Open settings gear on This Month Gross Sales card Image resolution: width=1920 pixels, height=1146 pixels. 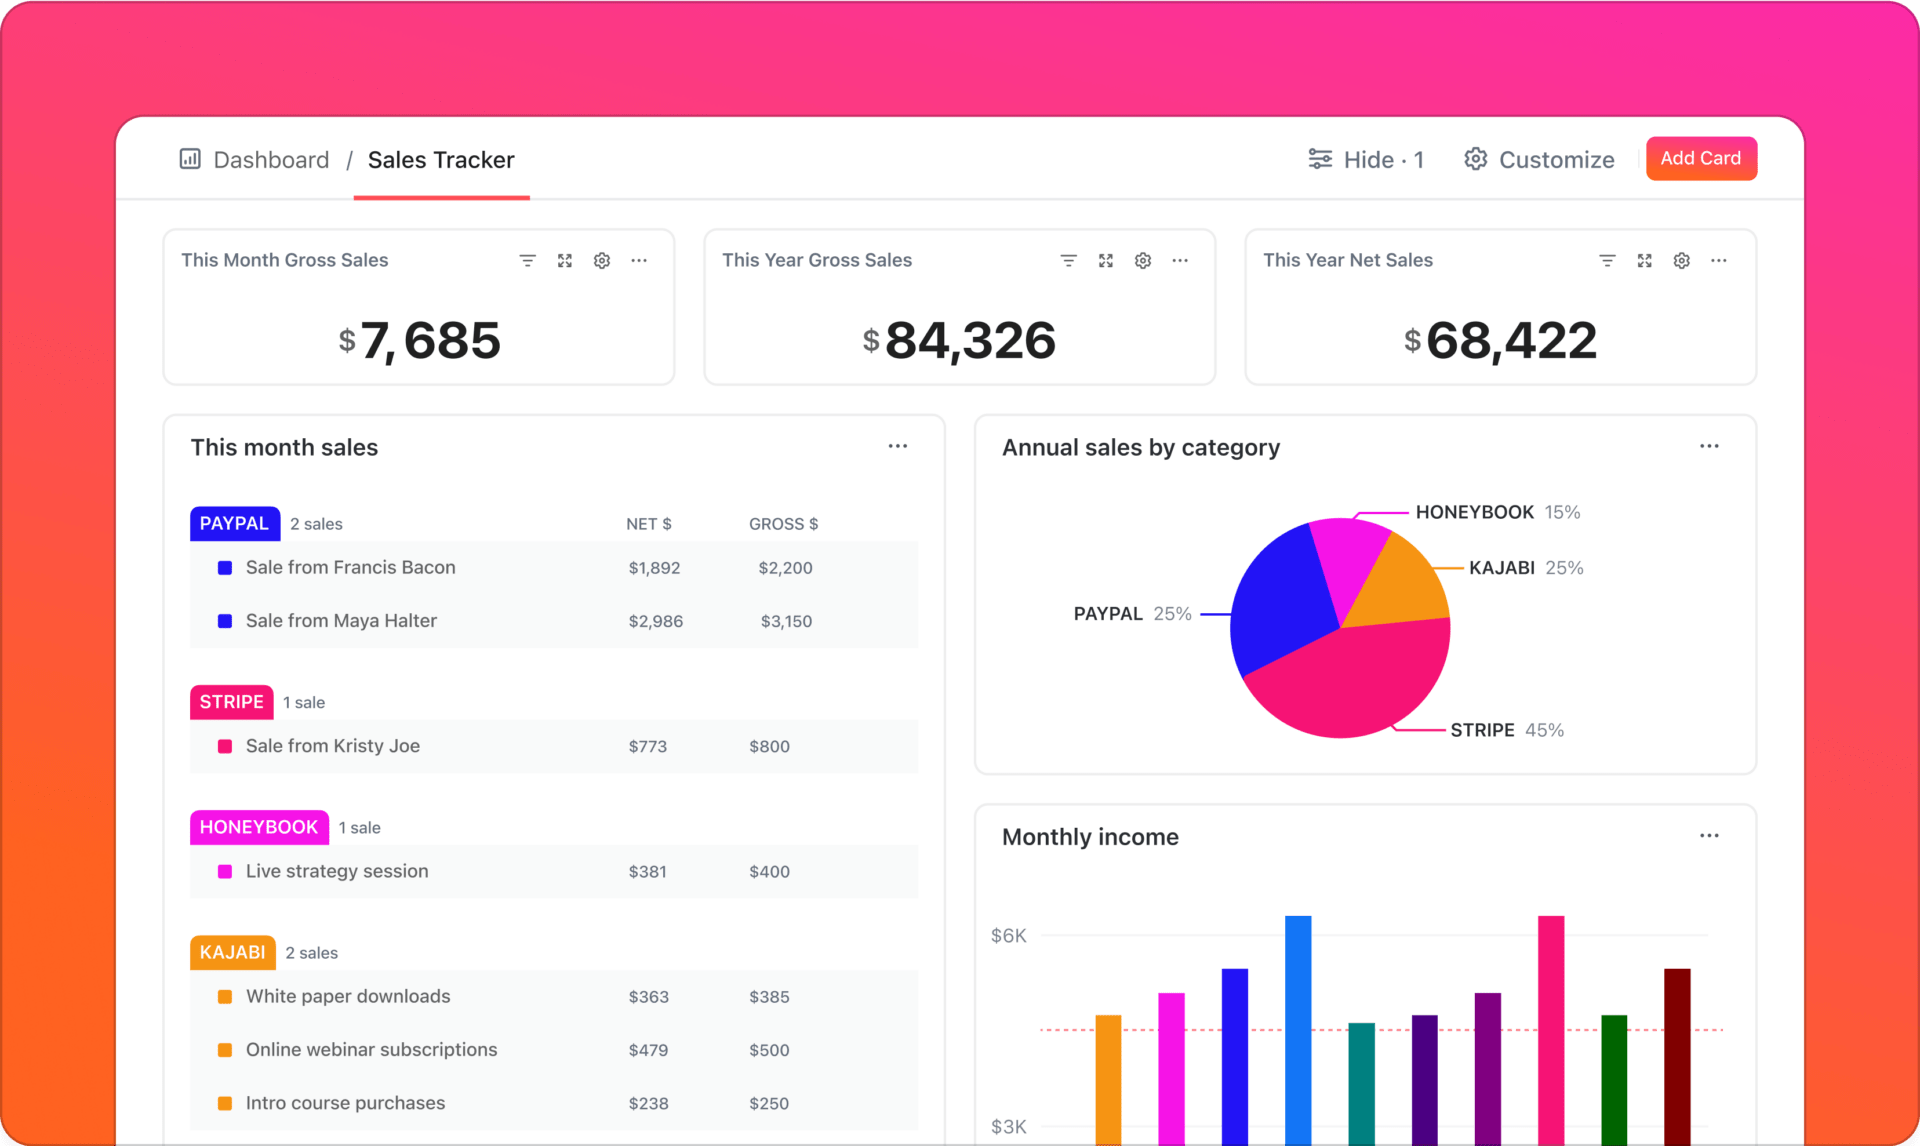click(601, 260)
